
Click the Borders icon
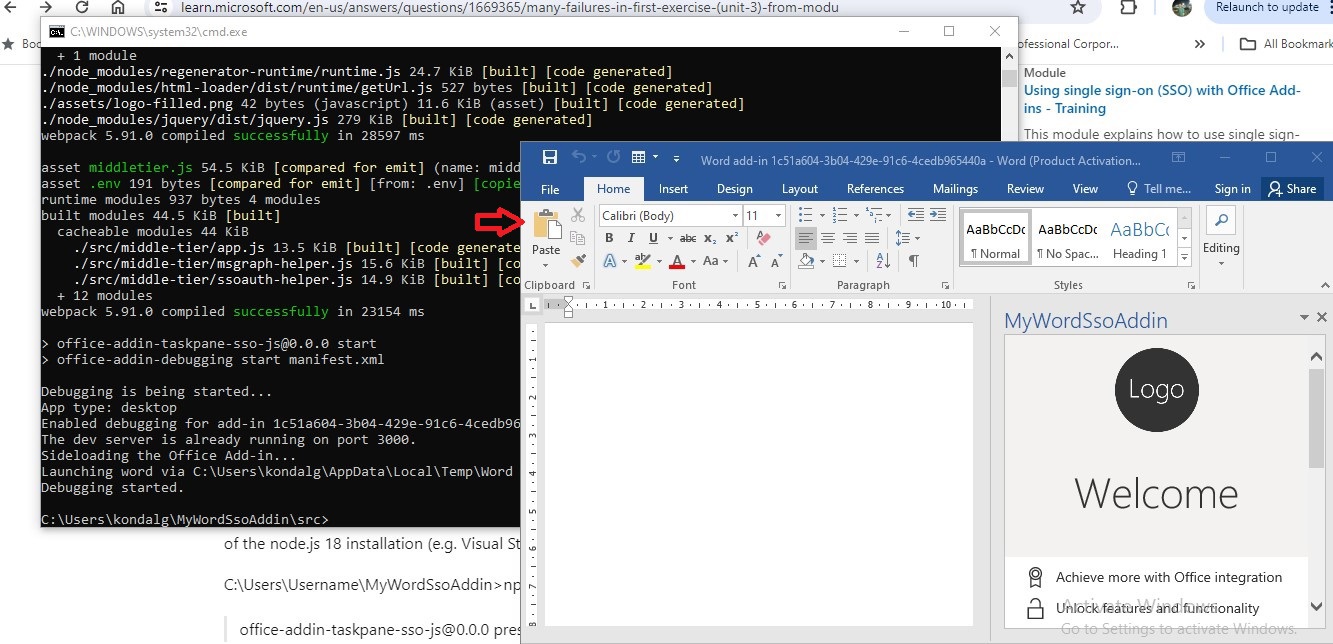(x=840, y=261)
